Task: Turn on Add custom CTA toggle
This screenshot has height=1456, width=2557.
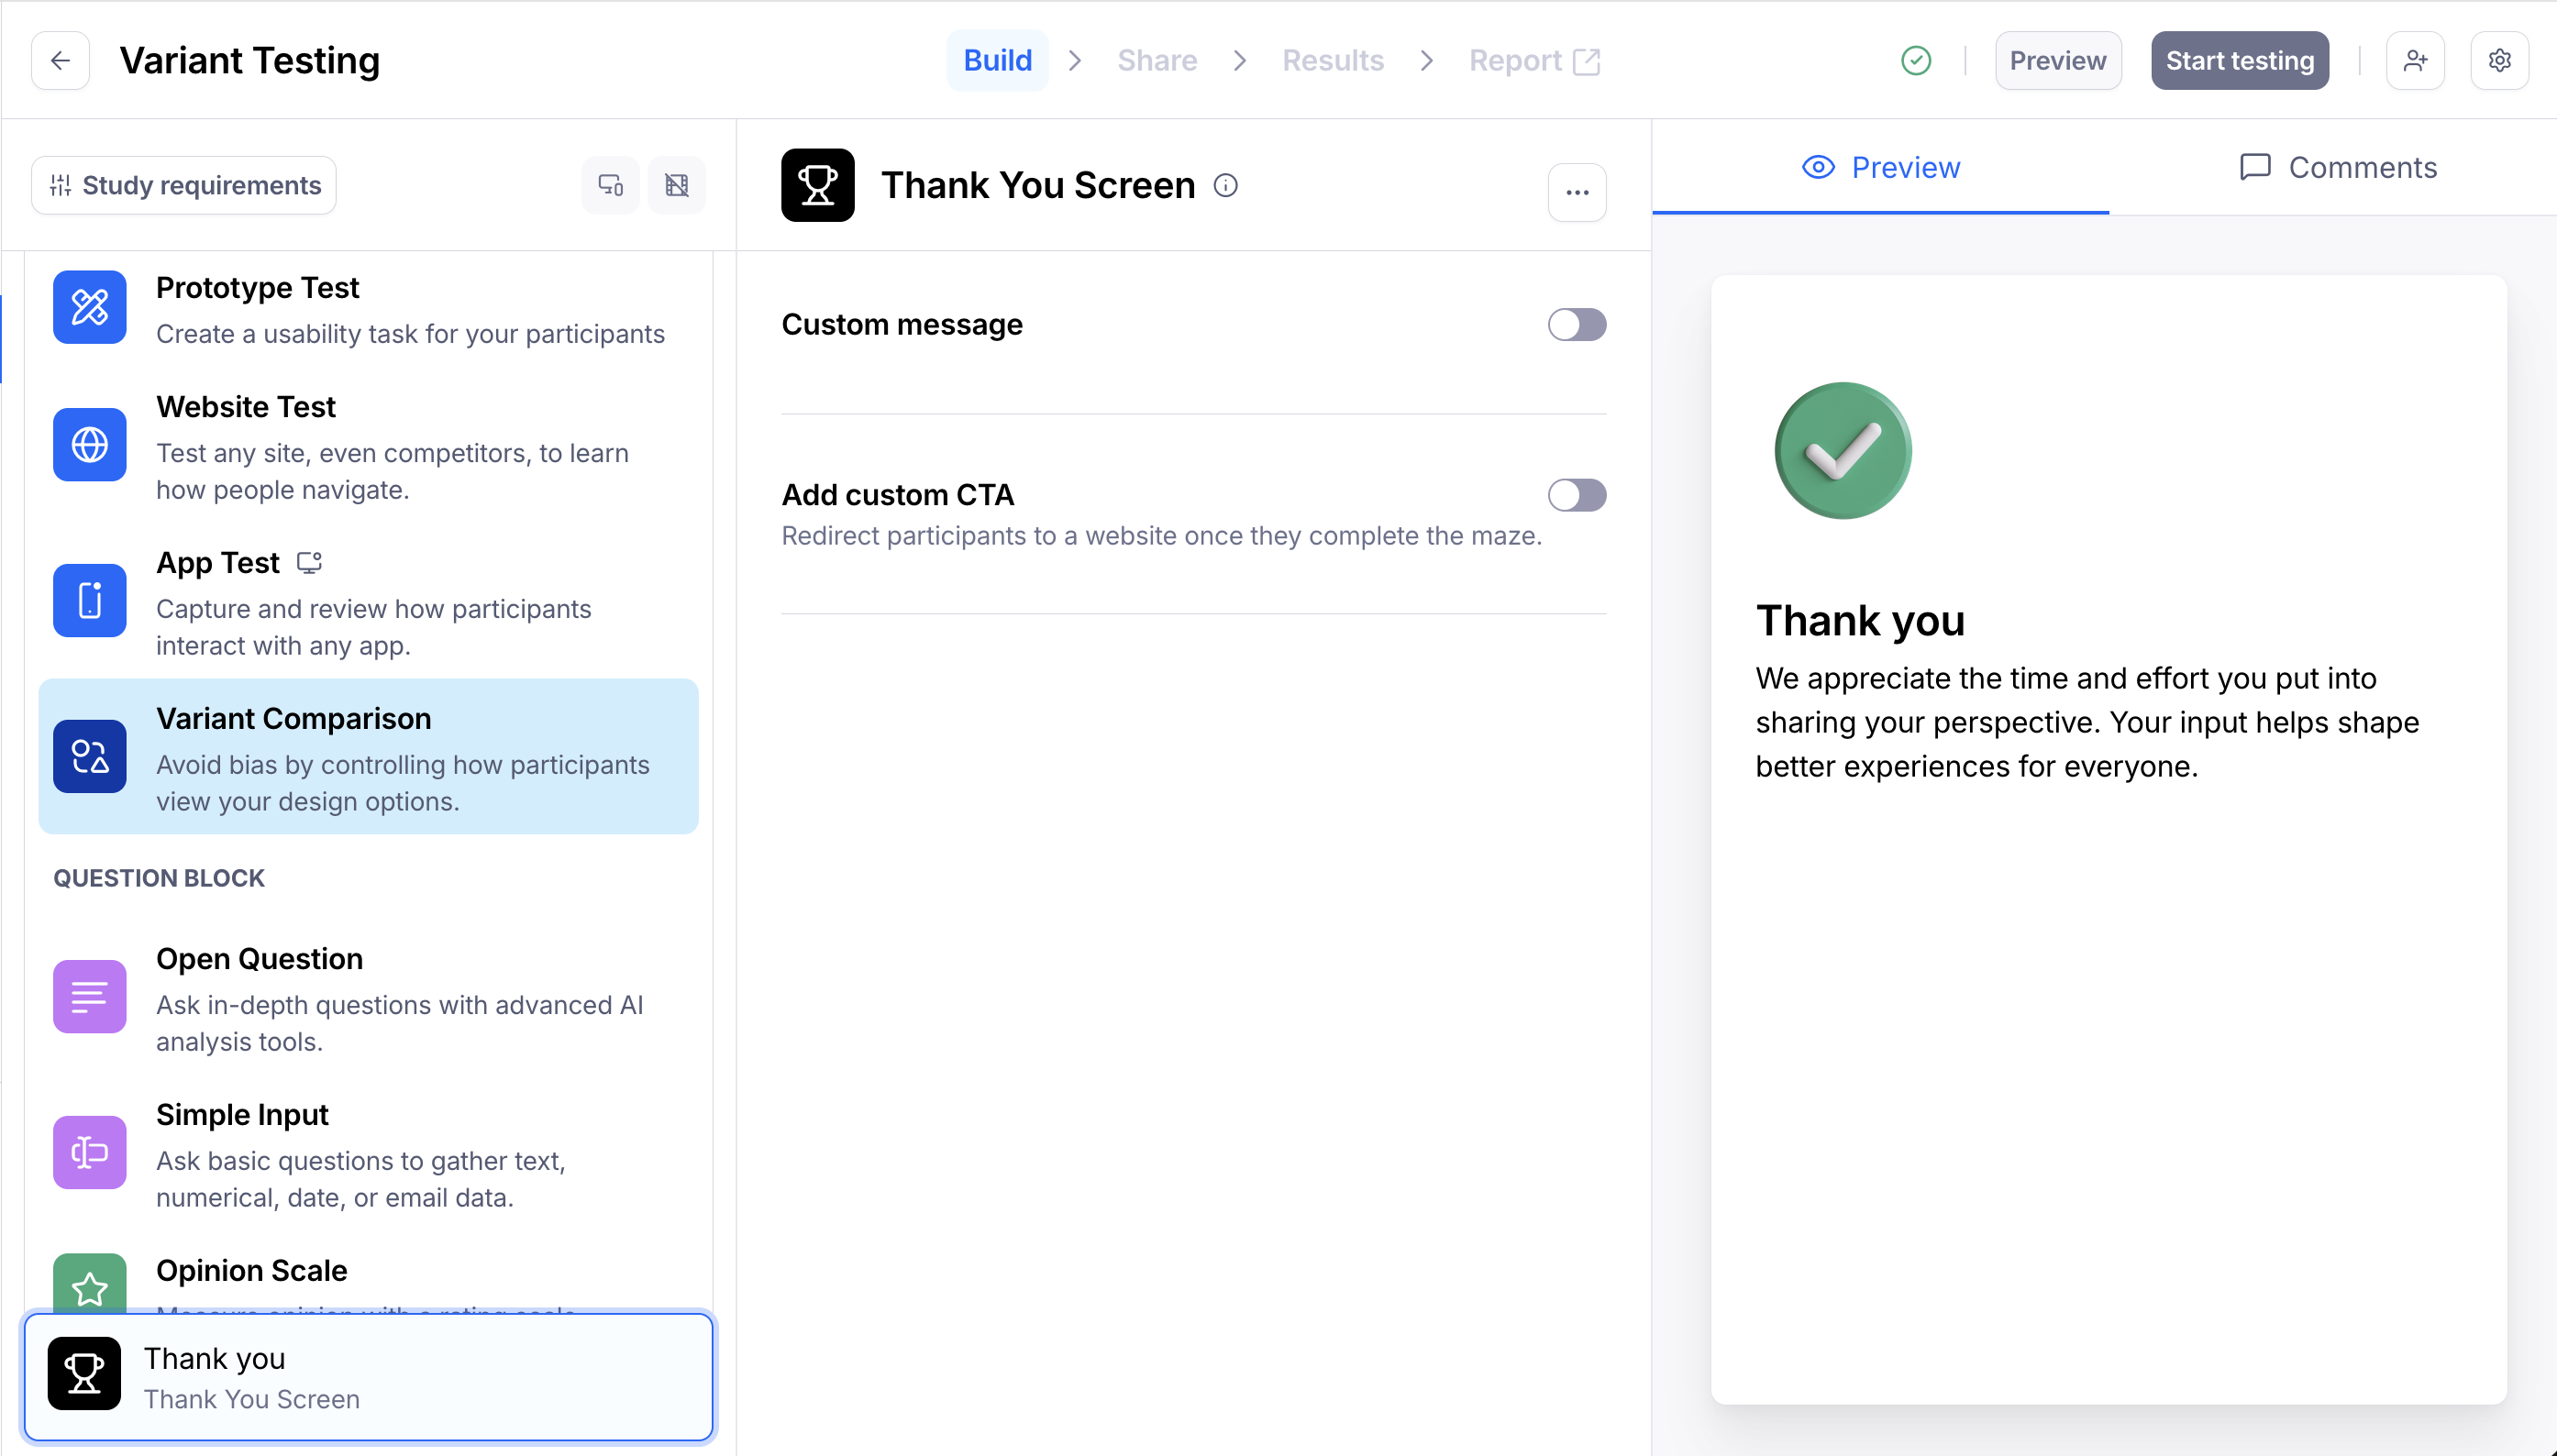Action: 1576,495
